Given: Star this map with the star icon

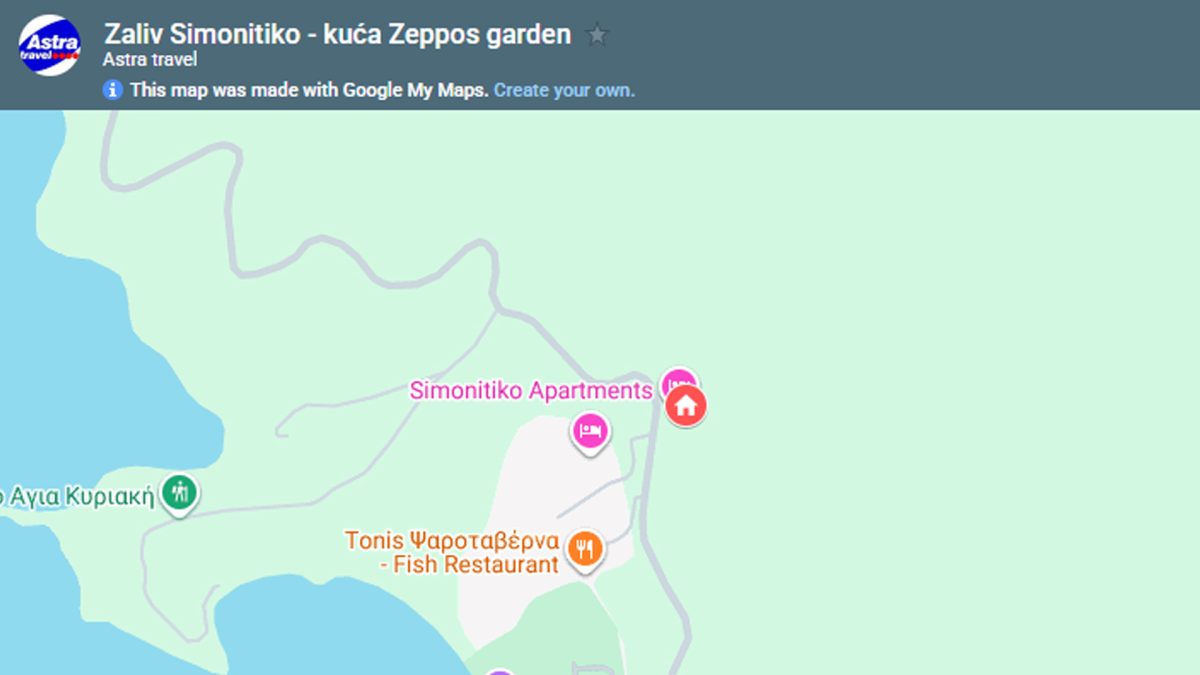Looking at the screenshot, I should pyautogui.click(x=597, y=36).
